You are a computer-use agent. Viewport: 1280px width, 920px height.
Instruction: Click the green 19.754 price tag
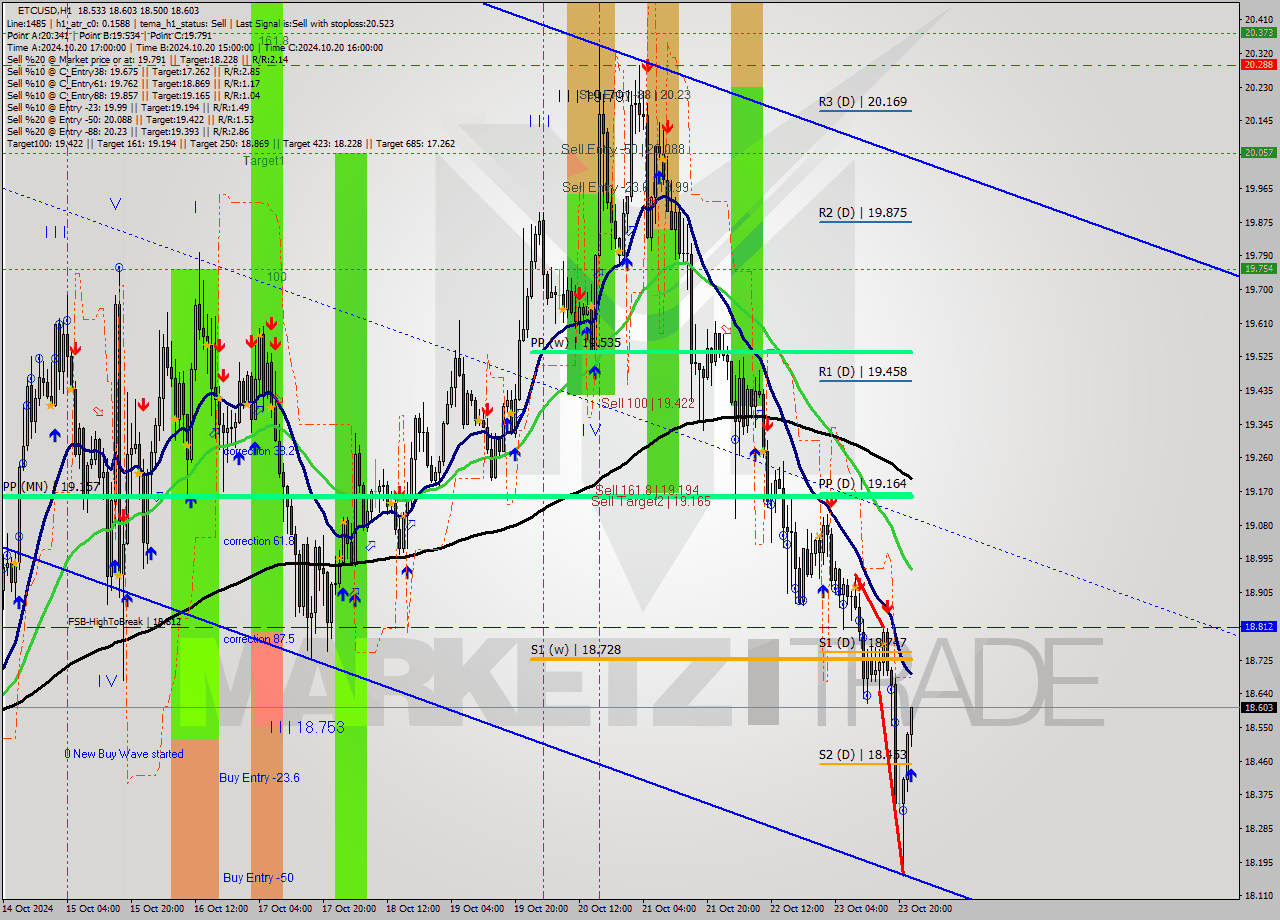pyautogui.click(x=1258, y=268)
